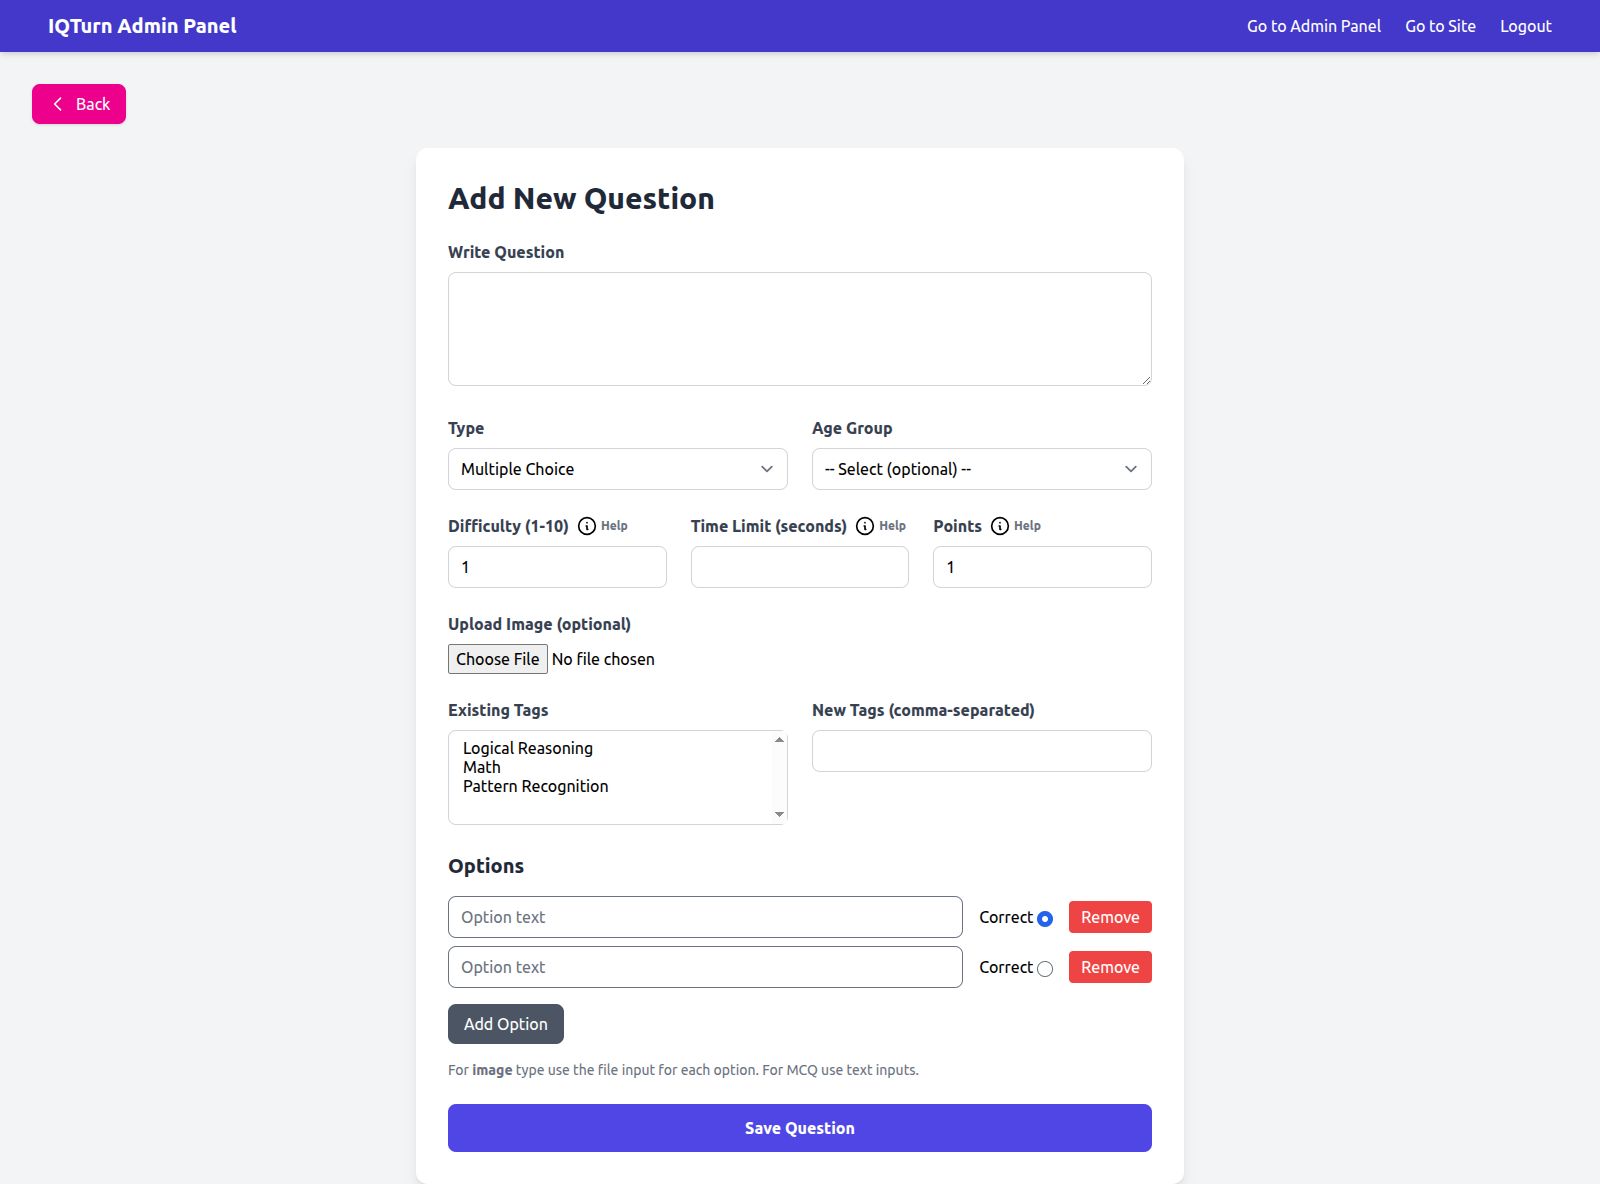Click the Points help info icon
Image resolution: width=1600 pixels, height=1184 pixels.
tap(1000, 526)
